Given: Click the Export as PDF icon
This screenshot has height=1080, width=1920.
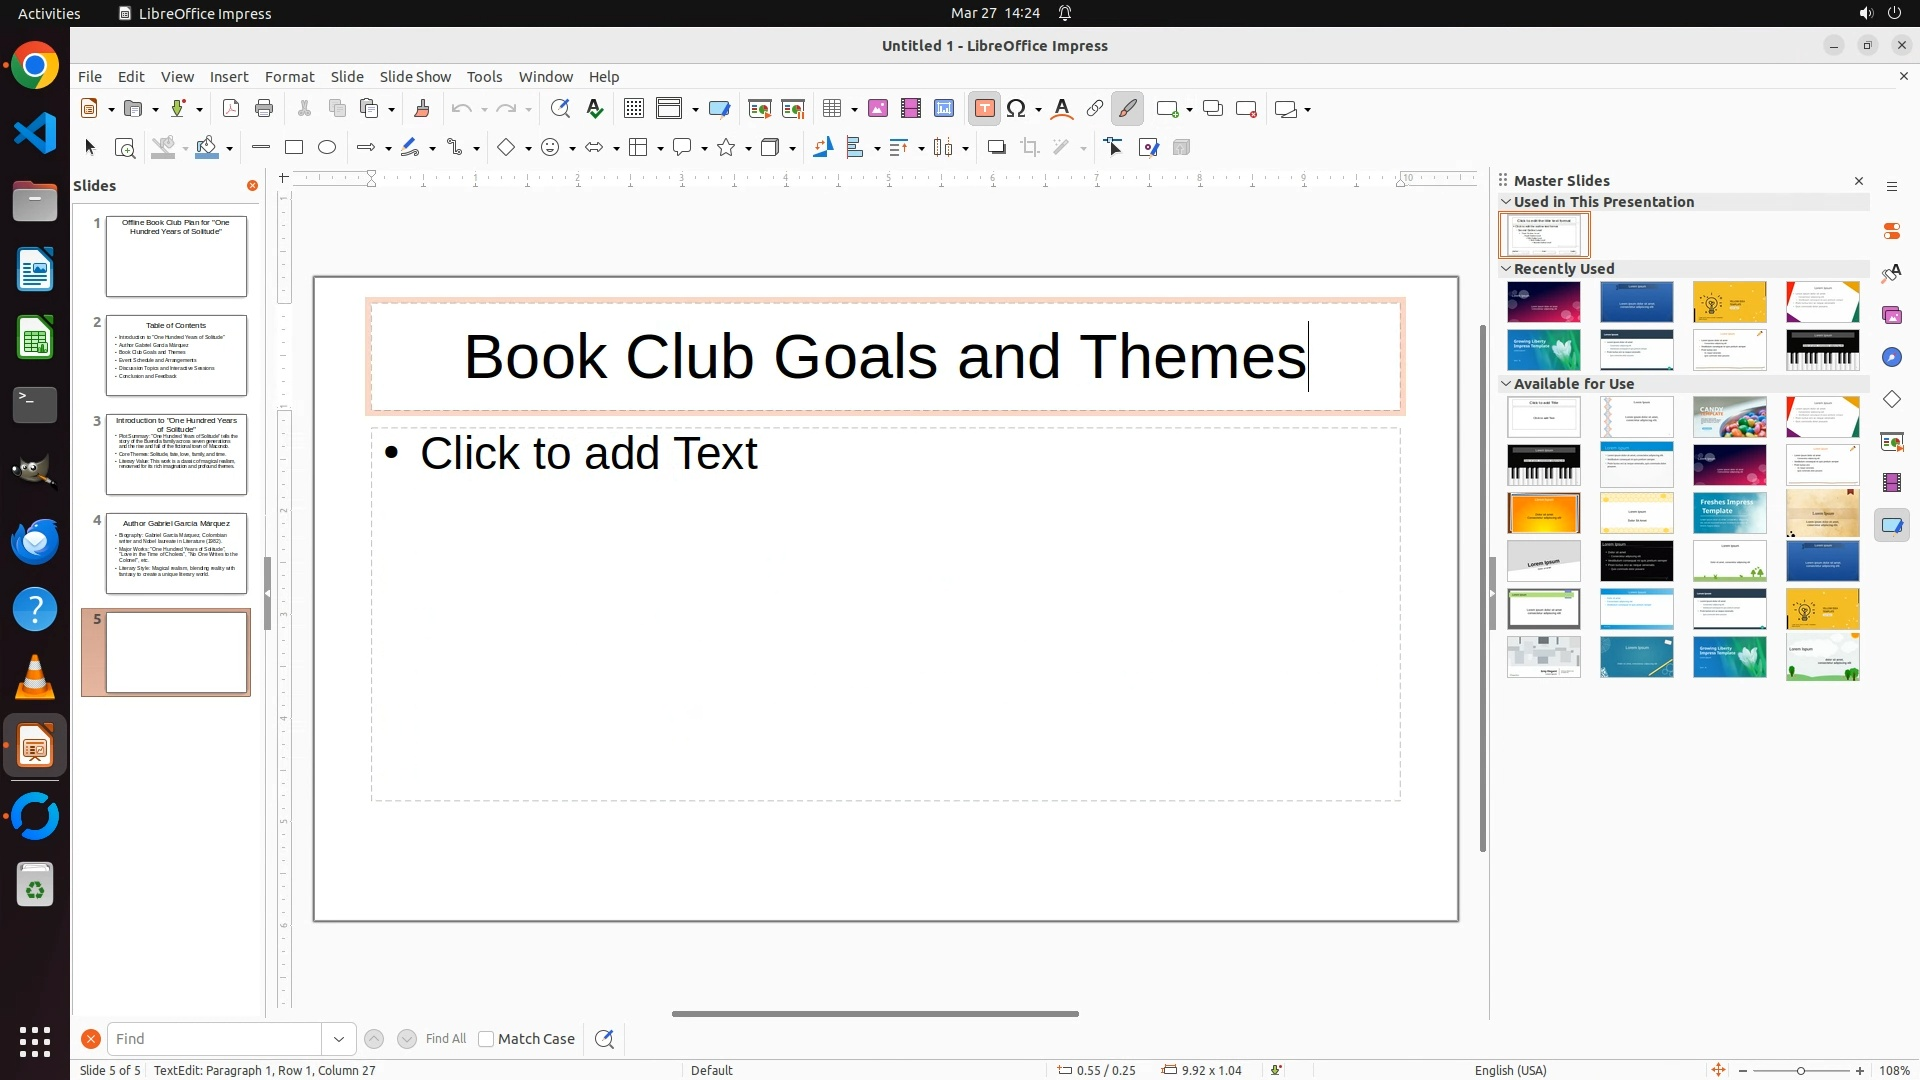Looking at the screenshot, I should pyautogui.click(x=231, y=109).
